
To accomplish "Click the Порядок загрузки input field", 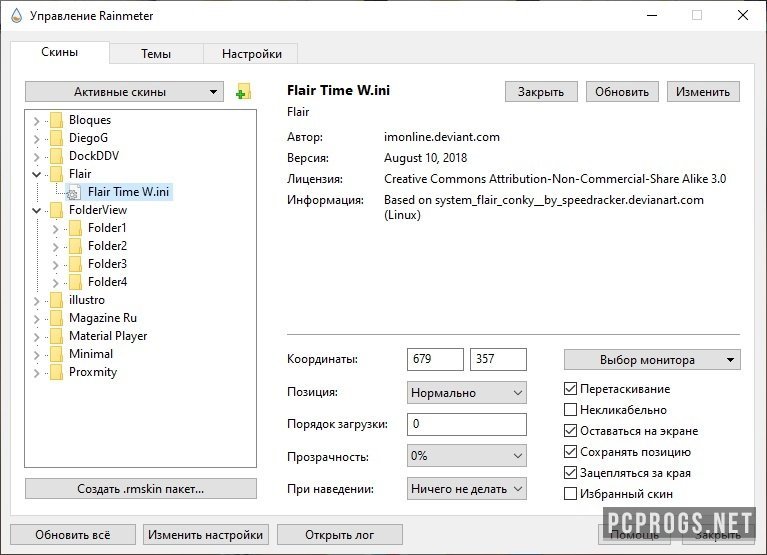I will 467,424.
